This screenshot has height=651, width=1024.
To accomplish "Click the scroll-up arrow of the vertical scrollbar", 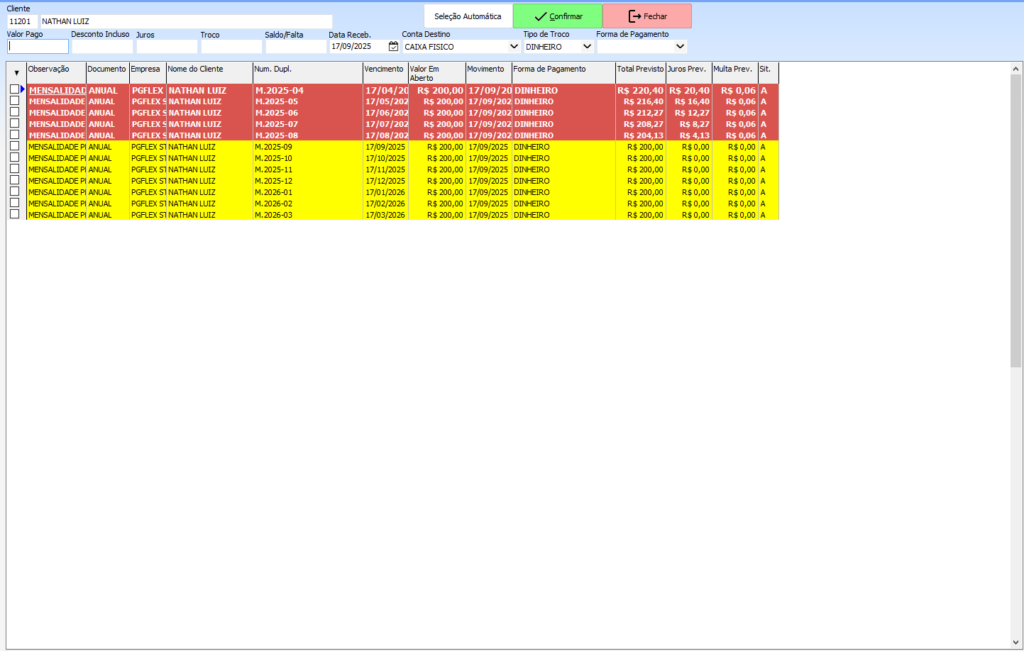I will [x=1016, y=69].
